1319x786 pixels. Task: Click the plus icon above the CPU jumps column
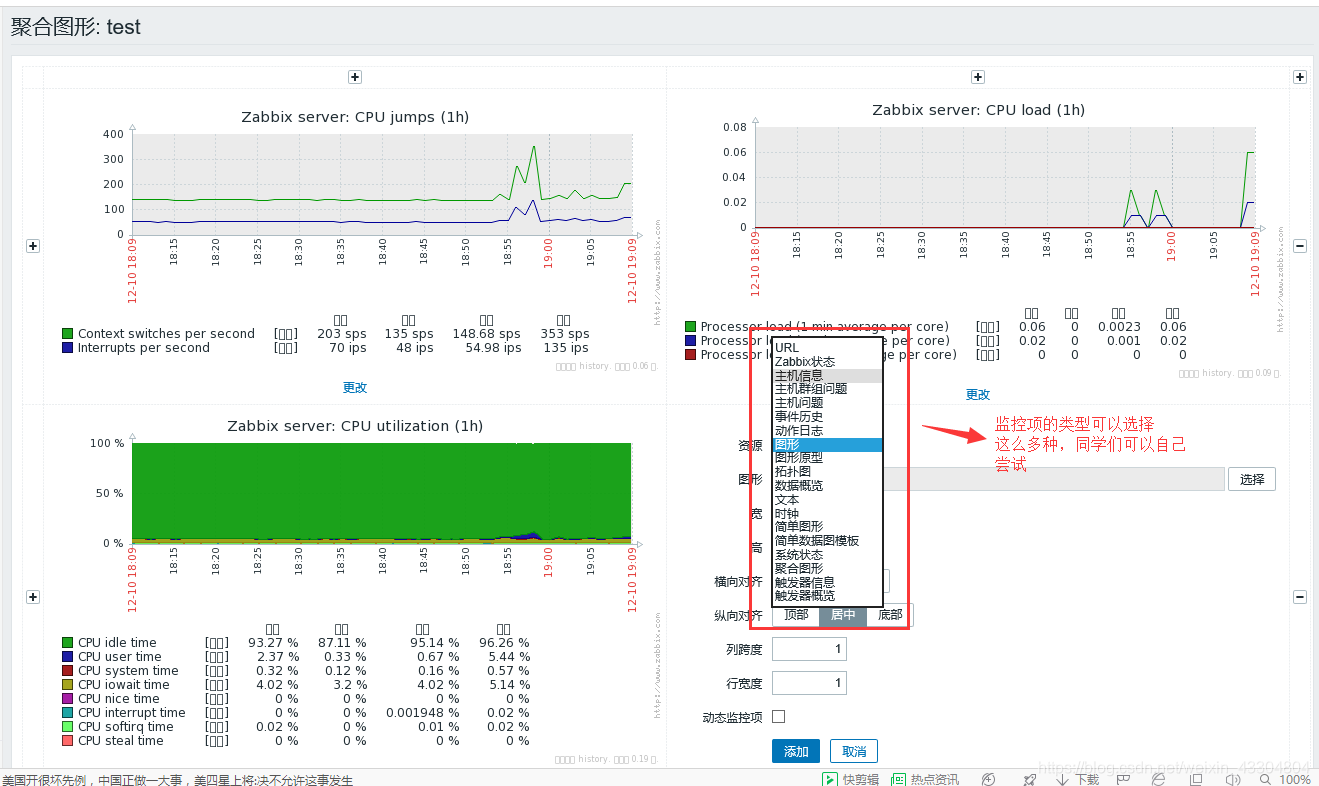[x=354, y=77]
